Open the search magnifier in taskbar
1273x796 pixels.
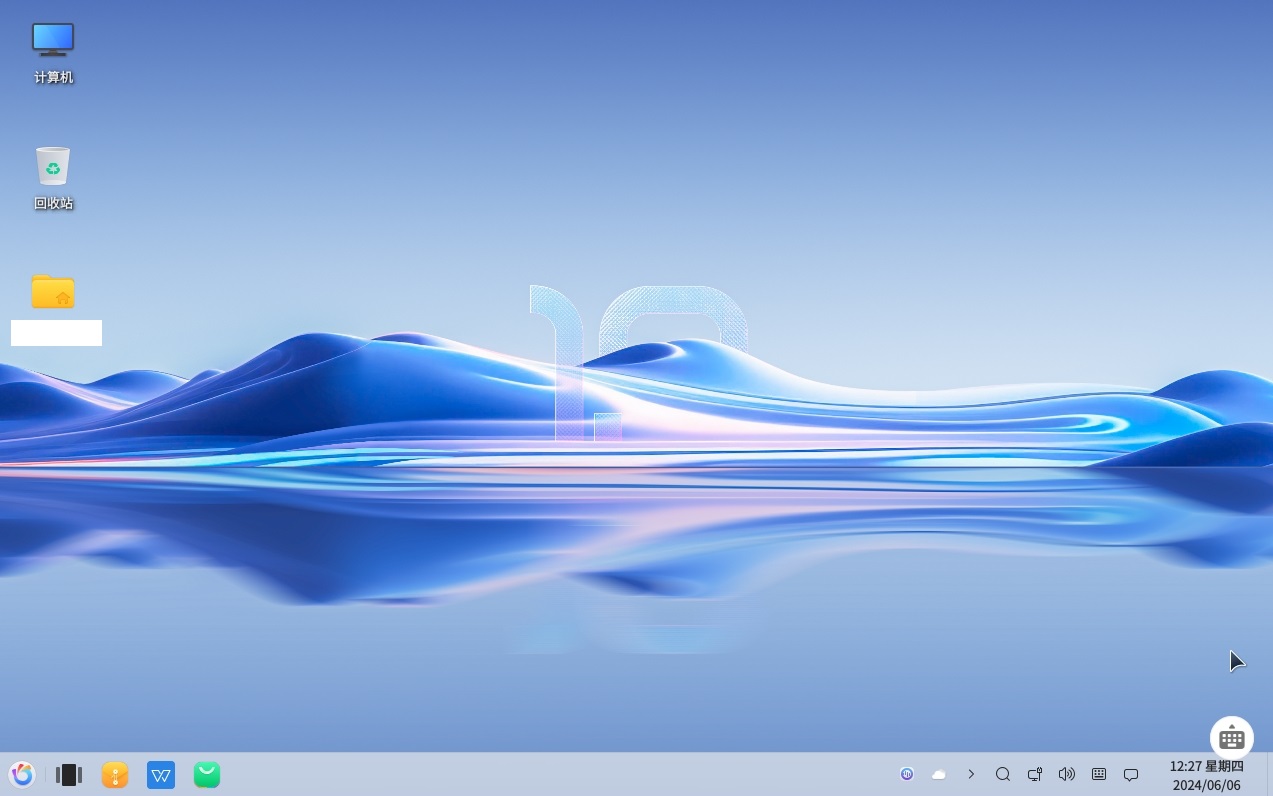tap(1003, 774)
